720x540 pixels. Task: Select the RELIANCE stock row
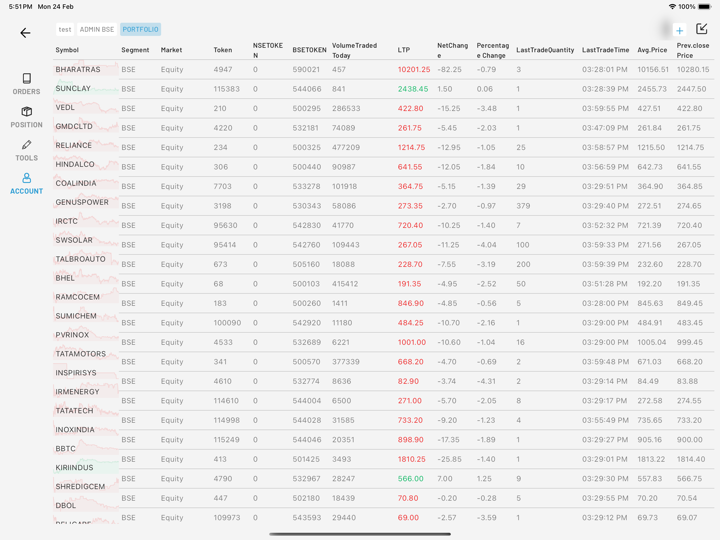(74, 146)
